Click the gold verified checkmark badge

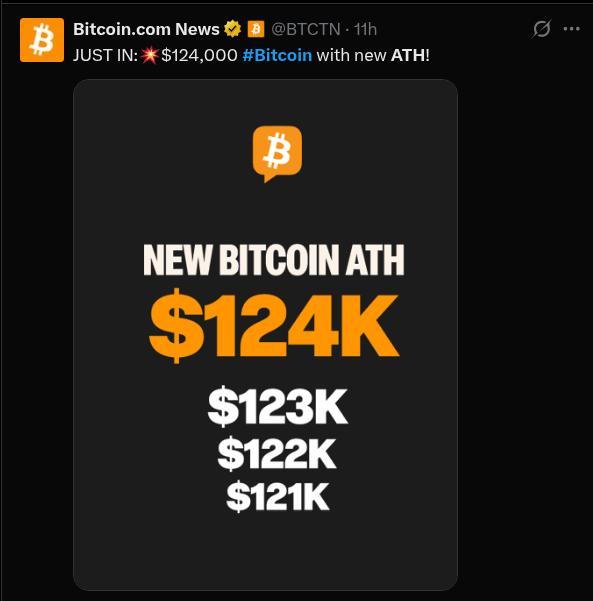233,29
